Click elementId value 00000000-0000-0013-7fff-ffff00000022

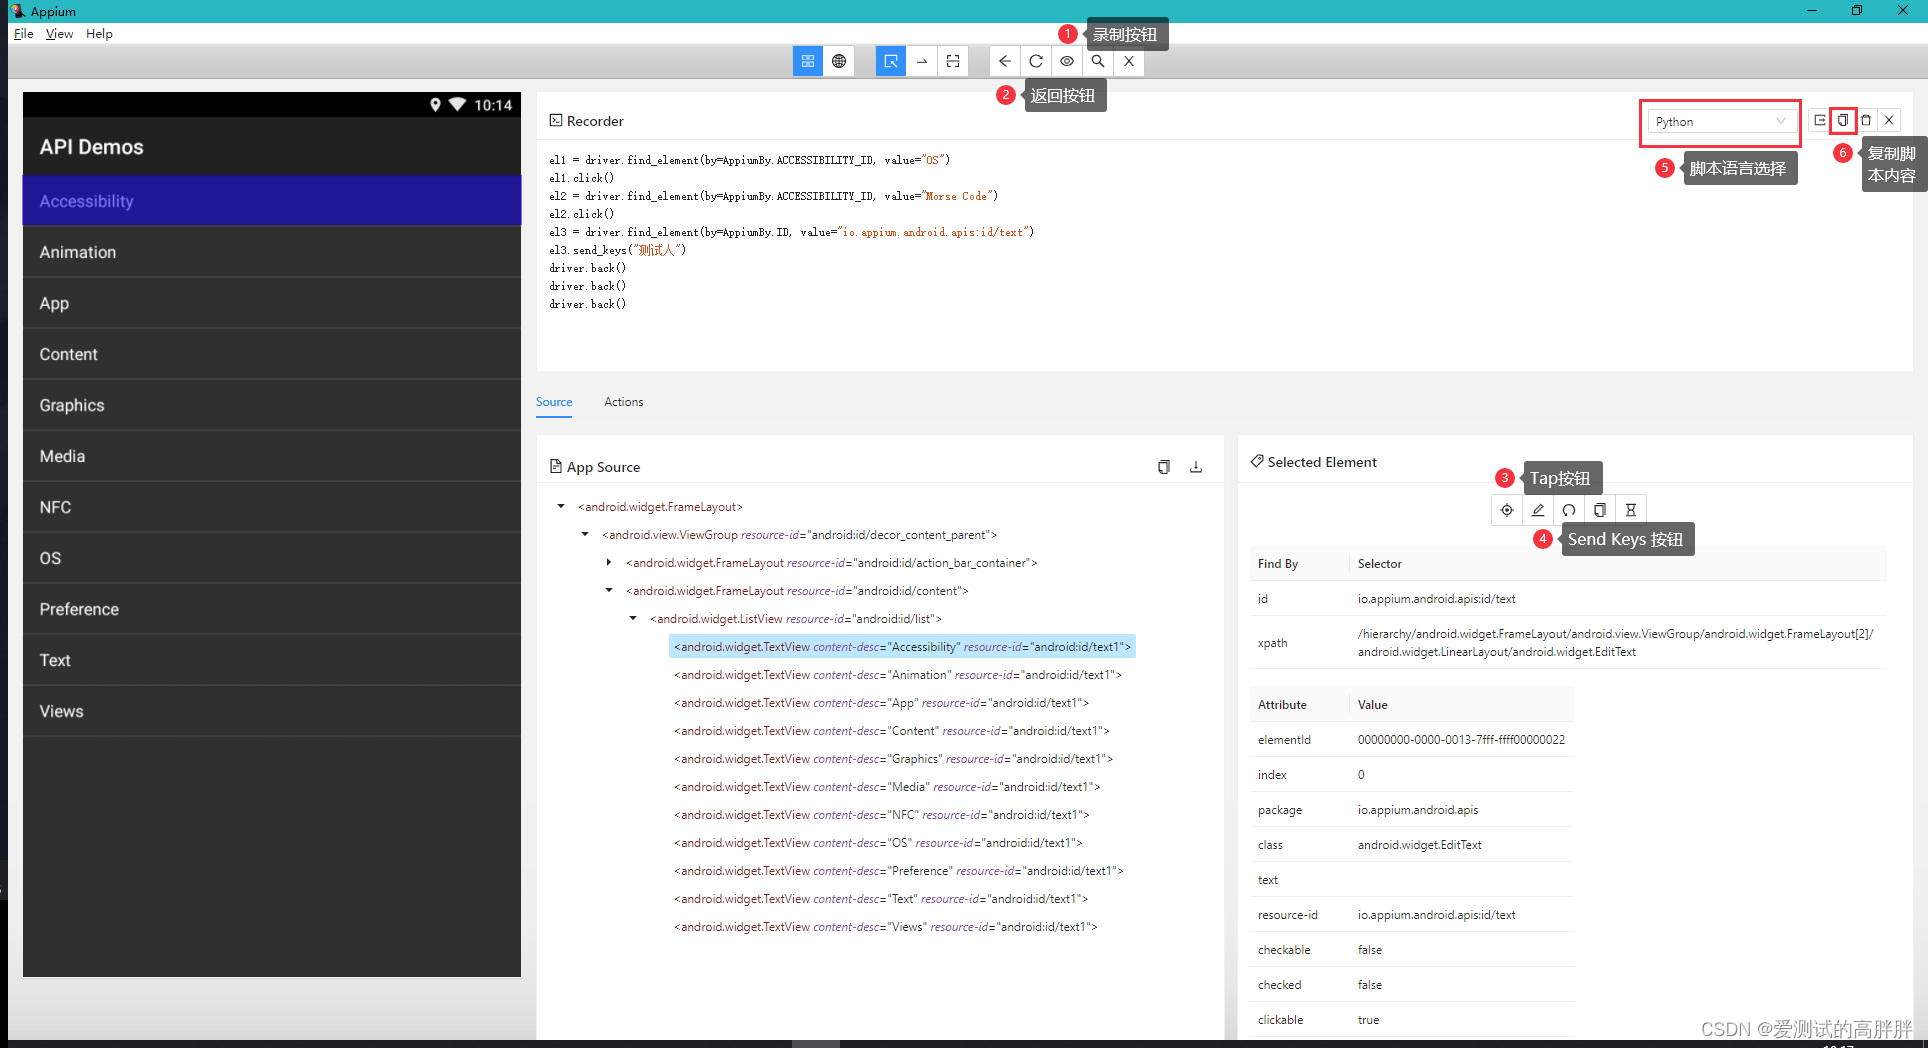[x=1461, y=740]
